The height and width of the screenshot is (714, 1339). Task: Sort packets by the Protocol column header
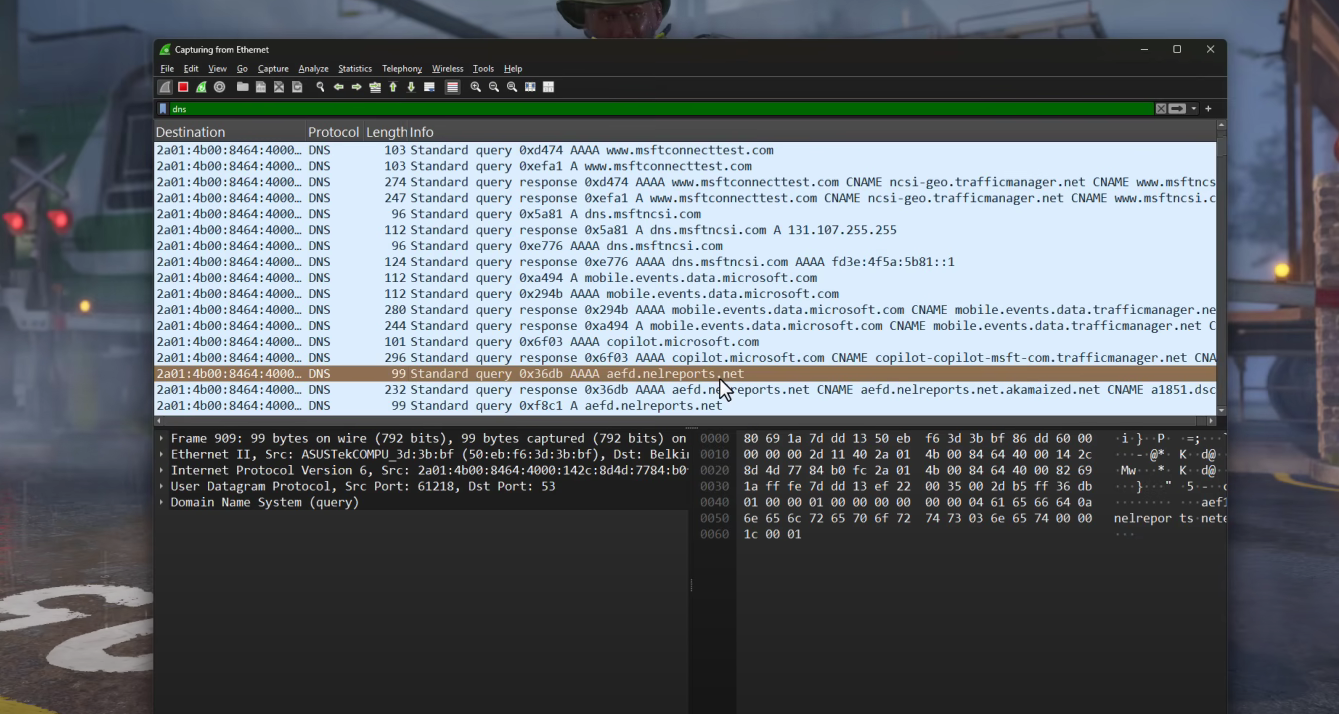click(335, 132)
